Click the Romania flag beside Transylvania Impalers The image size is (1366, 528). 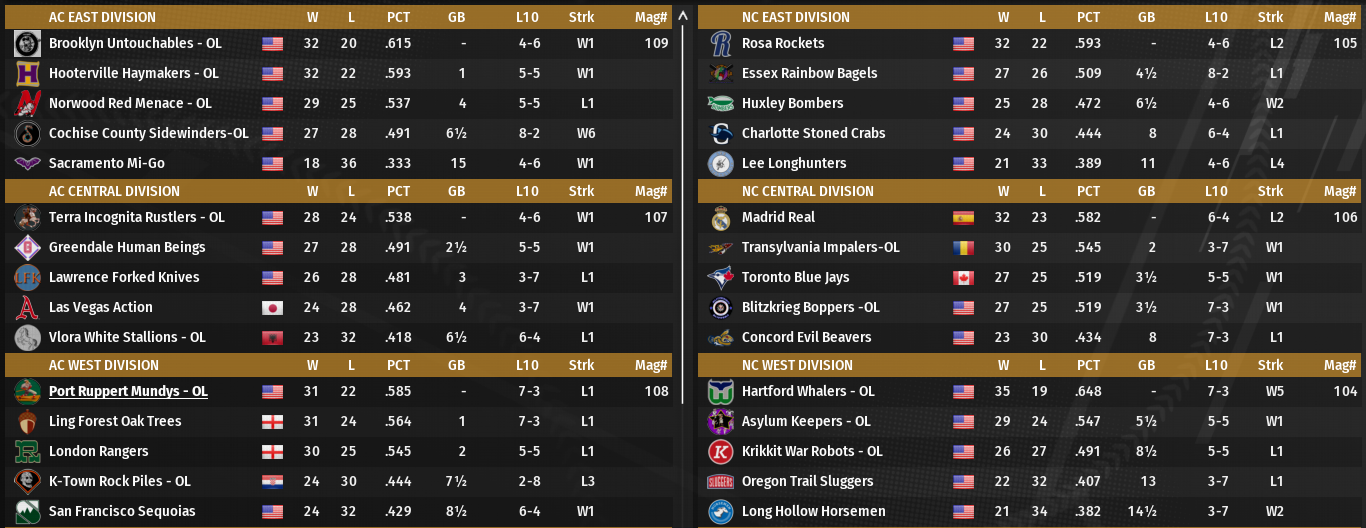963,248
